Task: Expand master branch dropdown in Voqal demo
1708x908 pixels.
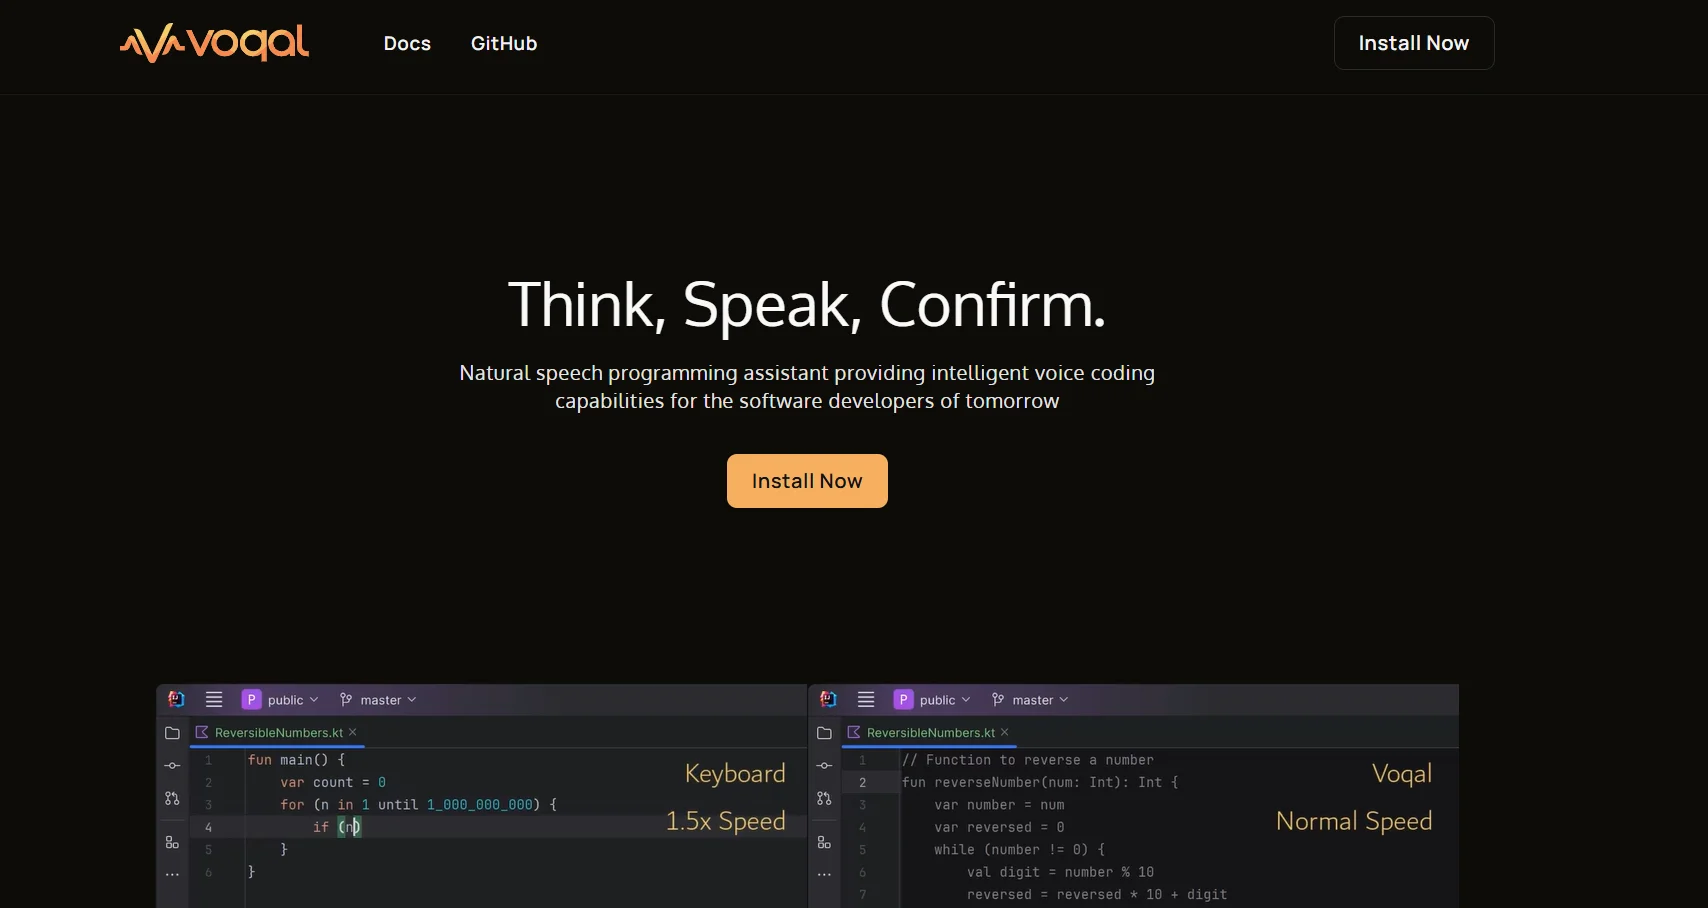Action: pyautogui.click(x=1030, y=700)
